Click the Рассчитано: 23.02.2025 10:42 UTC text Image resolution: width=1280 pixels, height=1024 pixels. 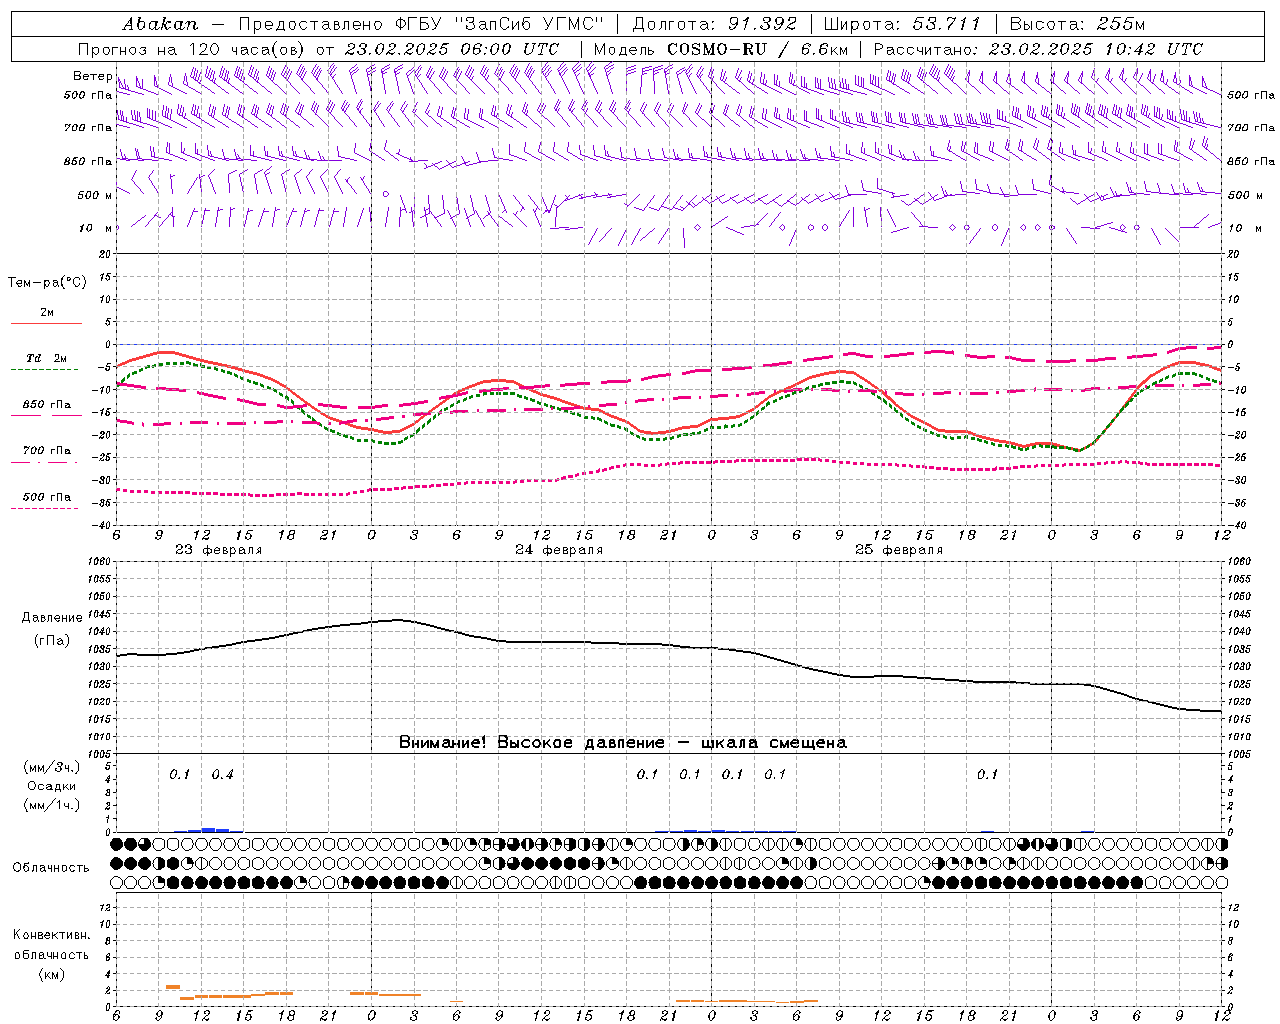click(x=1038, y=49)
